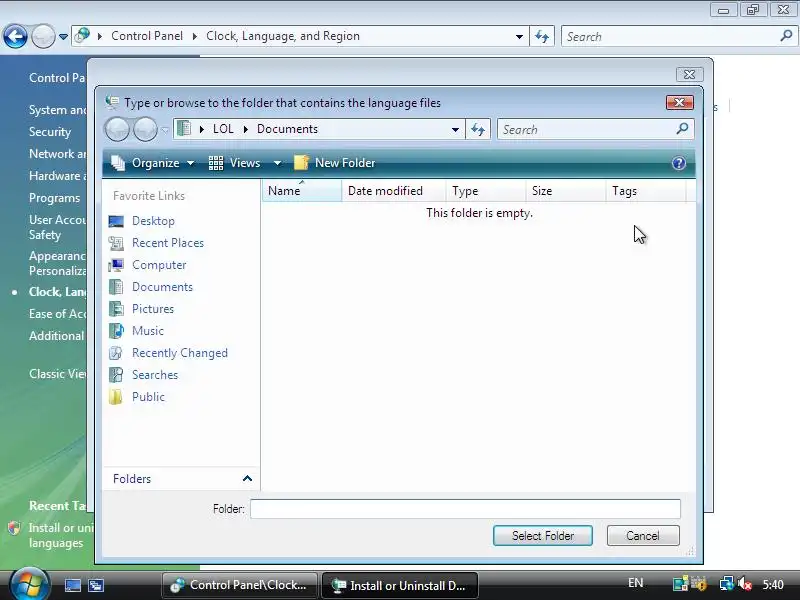Click Install or Uninstall D... taskbar button

pos(399,585)
